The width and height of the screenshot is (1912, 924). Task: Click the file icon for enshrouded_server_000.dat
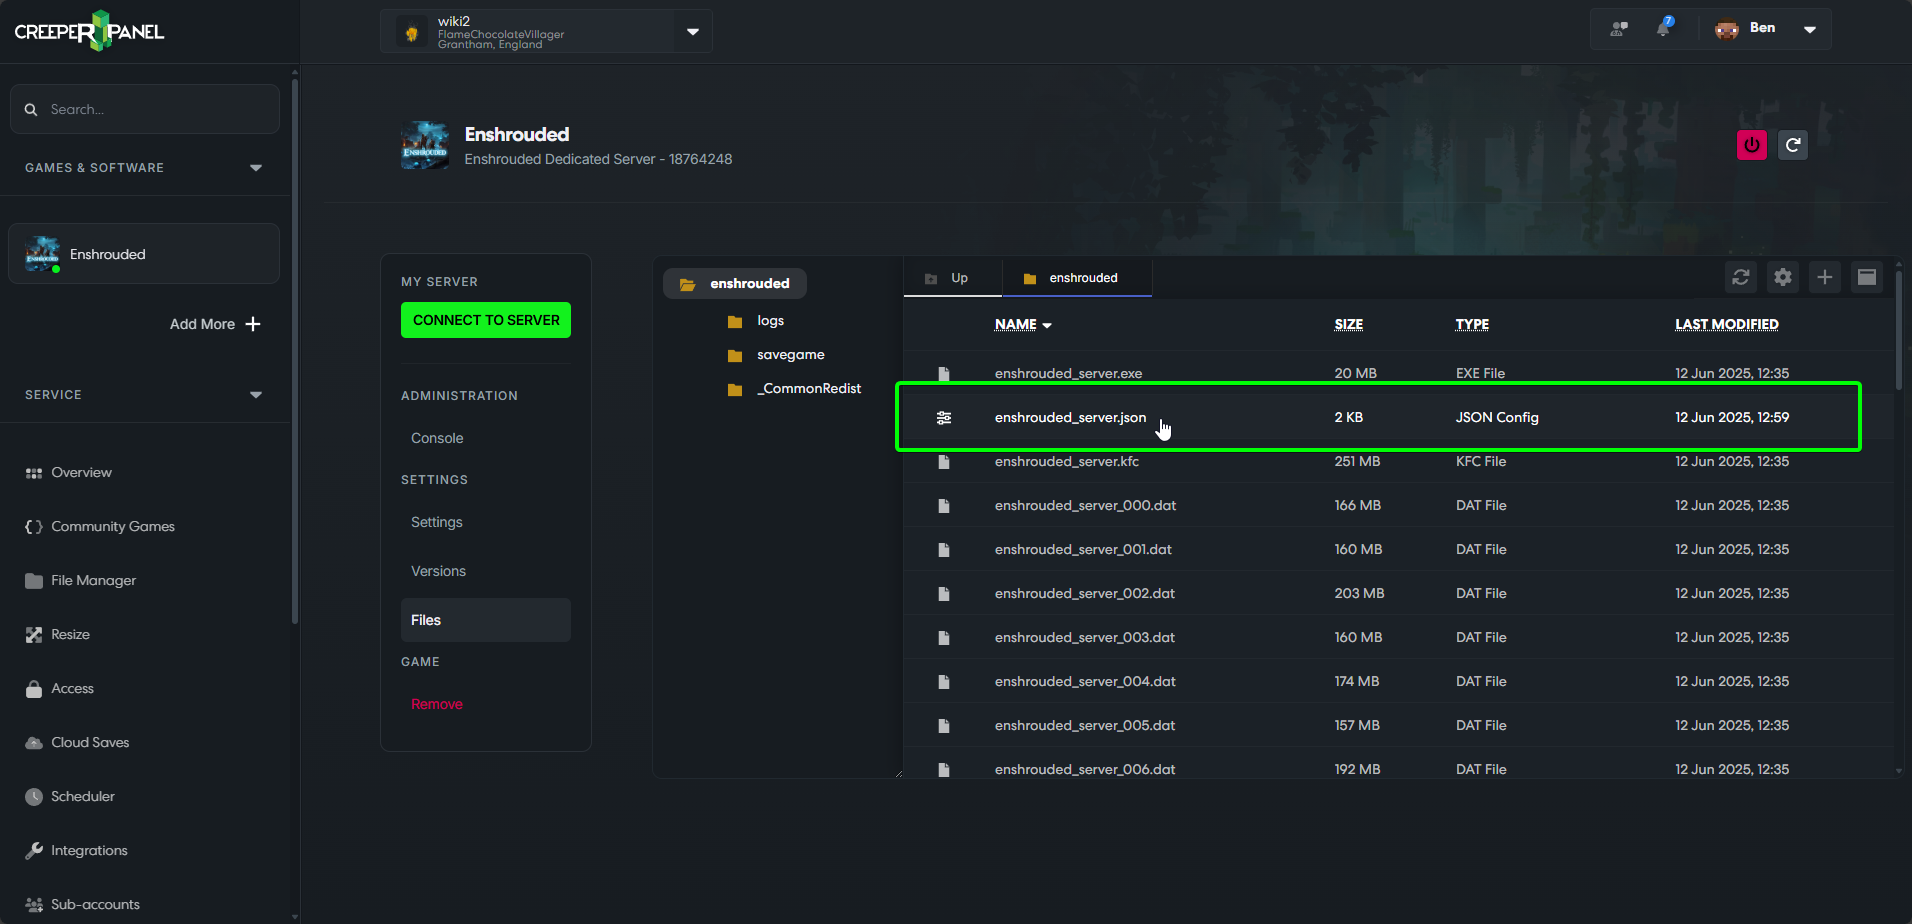coord(943,506)
